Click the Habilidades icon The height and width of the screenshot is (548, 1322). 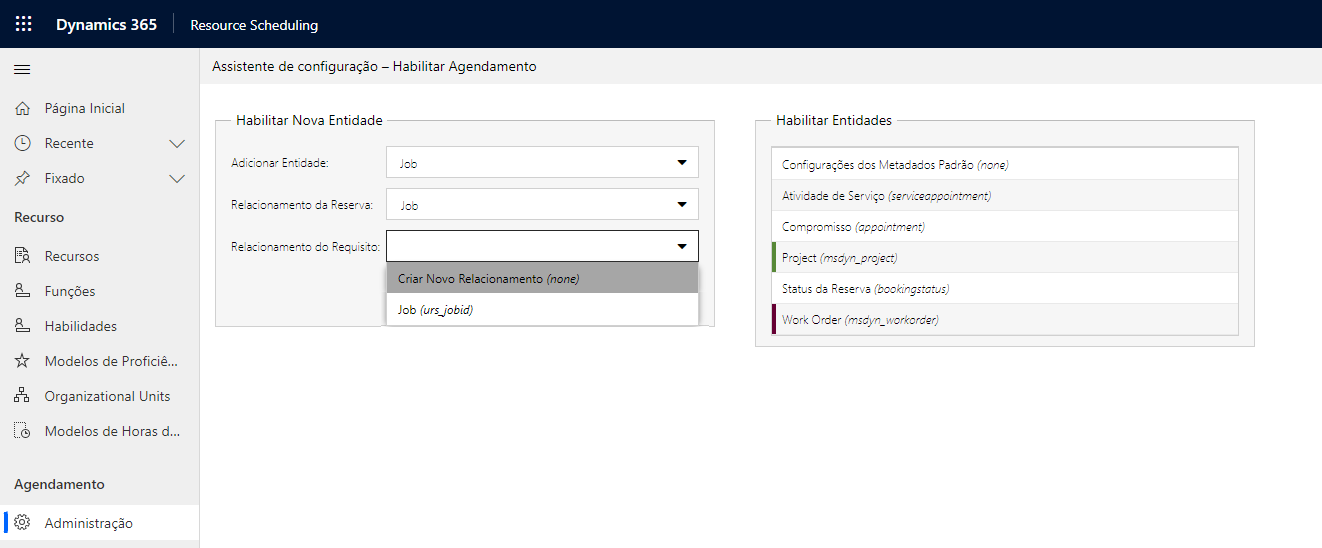coord(23,326)
